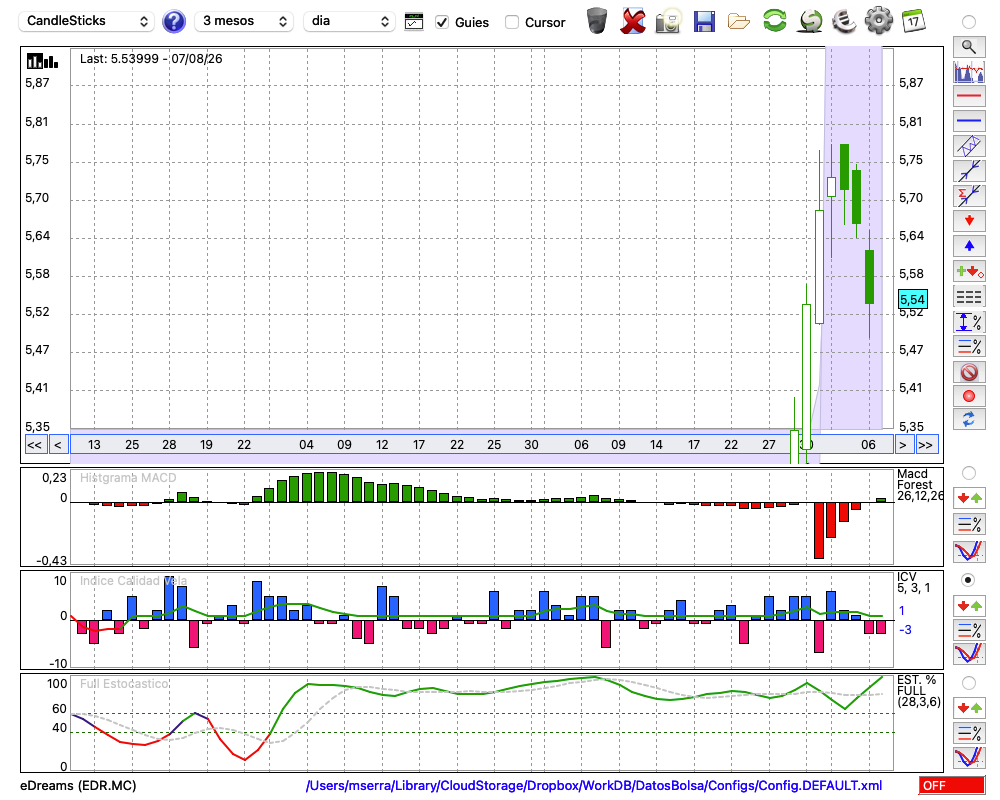Click the eDreams (EDR.MC) ticker label

(78, 785)
